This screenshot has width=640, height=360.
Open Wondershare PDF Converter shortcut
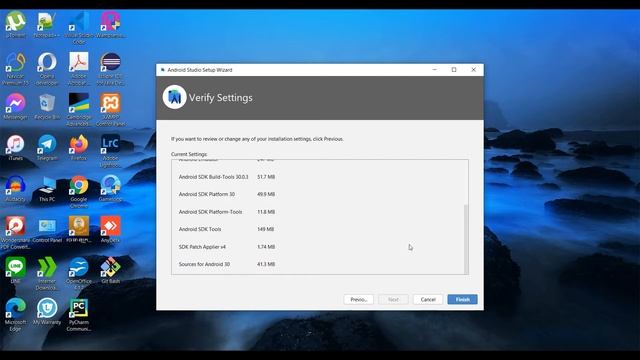pos(16,232)
